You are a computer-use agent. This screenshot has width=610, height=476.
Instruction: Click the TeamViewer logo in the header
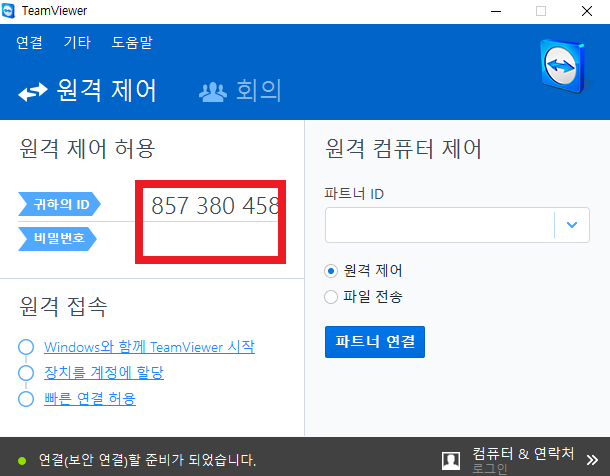pos(564,66)
